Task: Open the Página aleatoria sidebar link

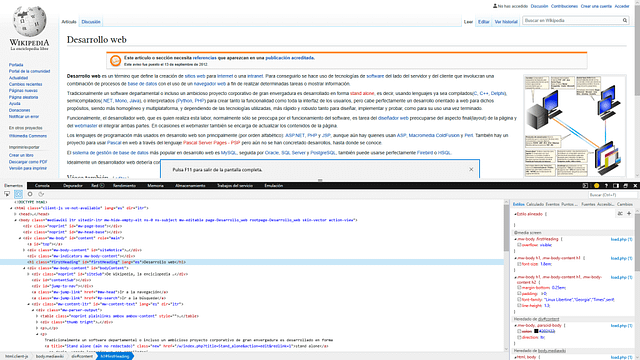Action: coord(23,97)
